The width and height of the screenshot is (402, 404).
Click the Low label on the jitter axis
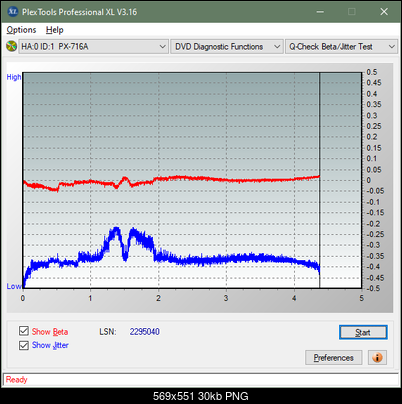(x=14, y=286)
